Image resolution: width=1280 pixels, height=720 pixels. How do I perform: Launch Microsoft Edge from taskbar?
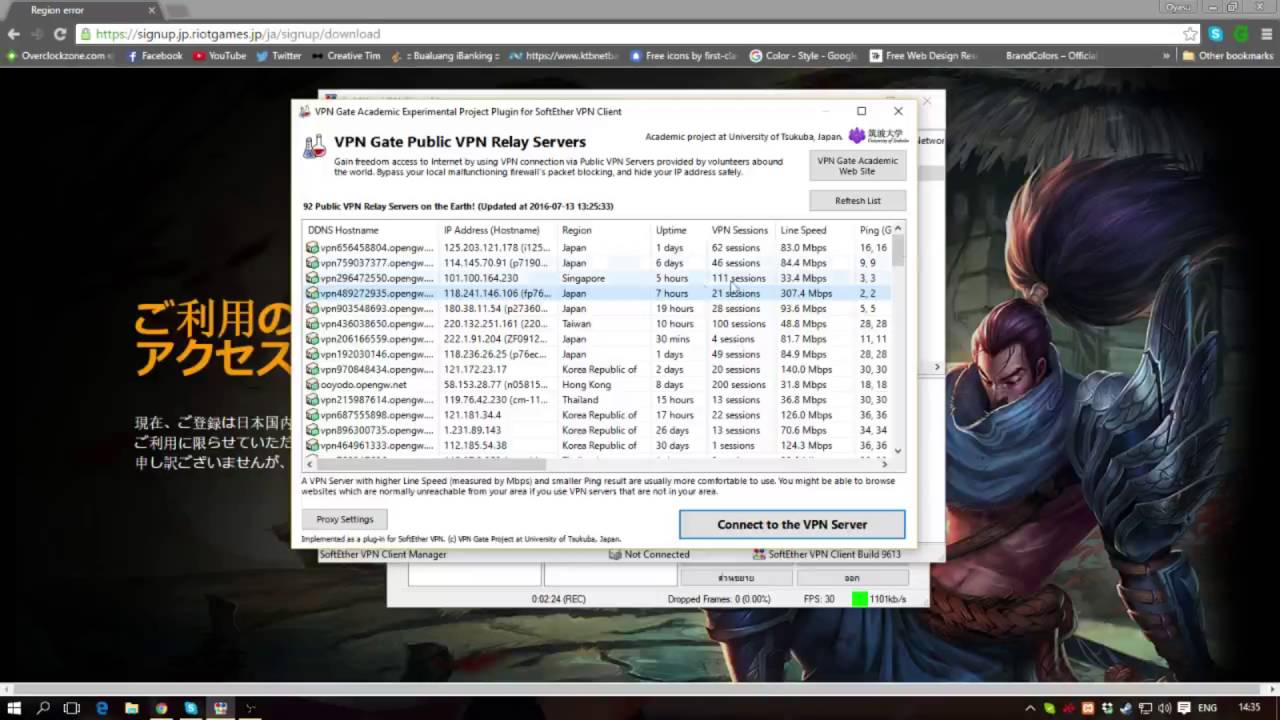pos(102,708)
